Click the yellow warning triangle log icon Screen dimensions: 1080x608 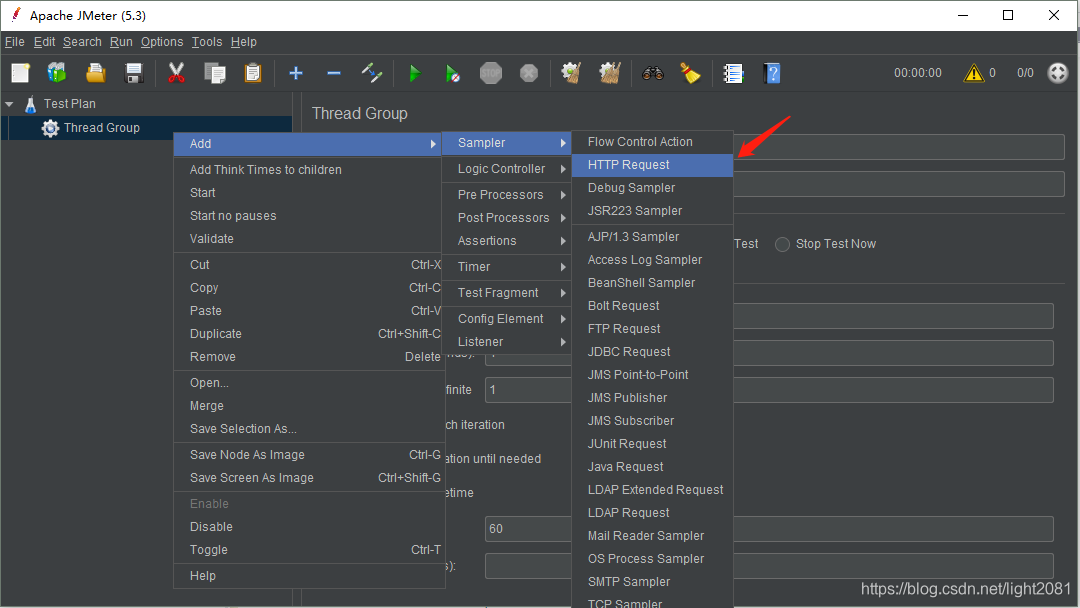tap(973, 72)
